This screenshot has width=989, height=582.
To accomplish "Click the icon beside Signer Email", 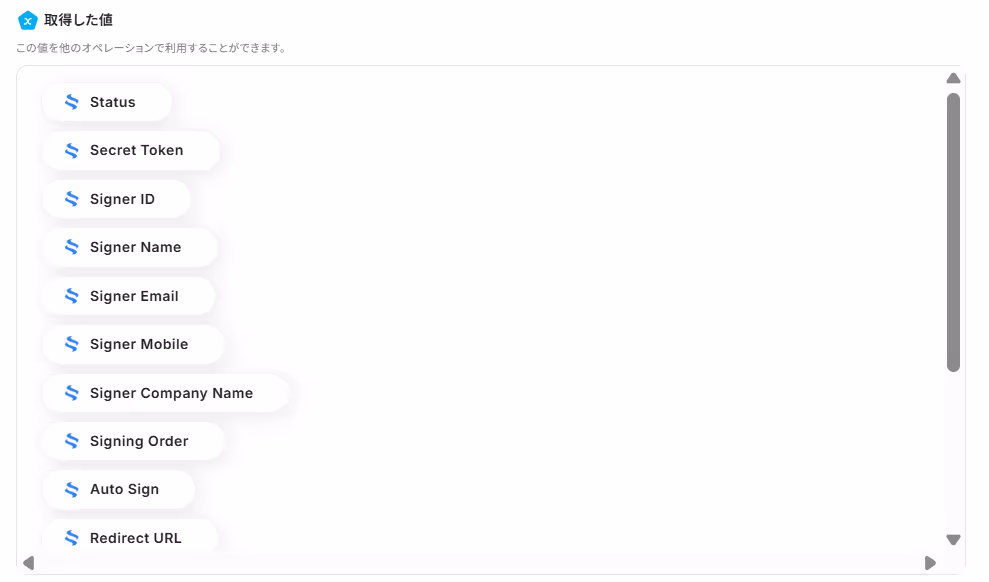I will [72, 296].
